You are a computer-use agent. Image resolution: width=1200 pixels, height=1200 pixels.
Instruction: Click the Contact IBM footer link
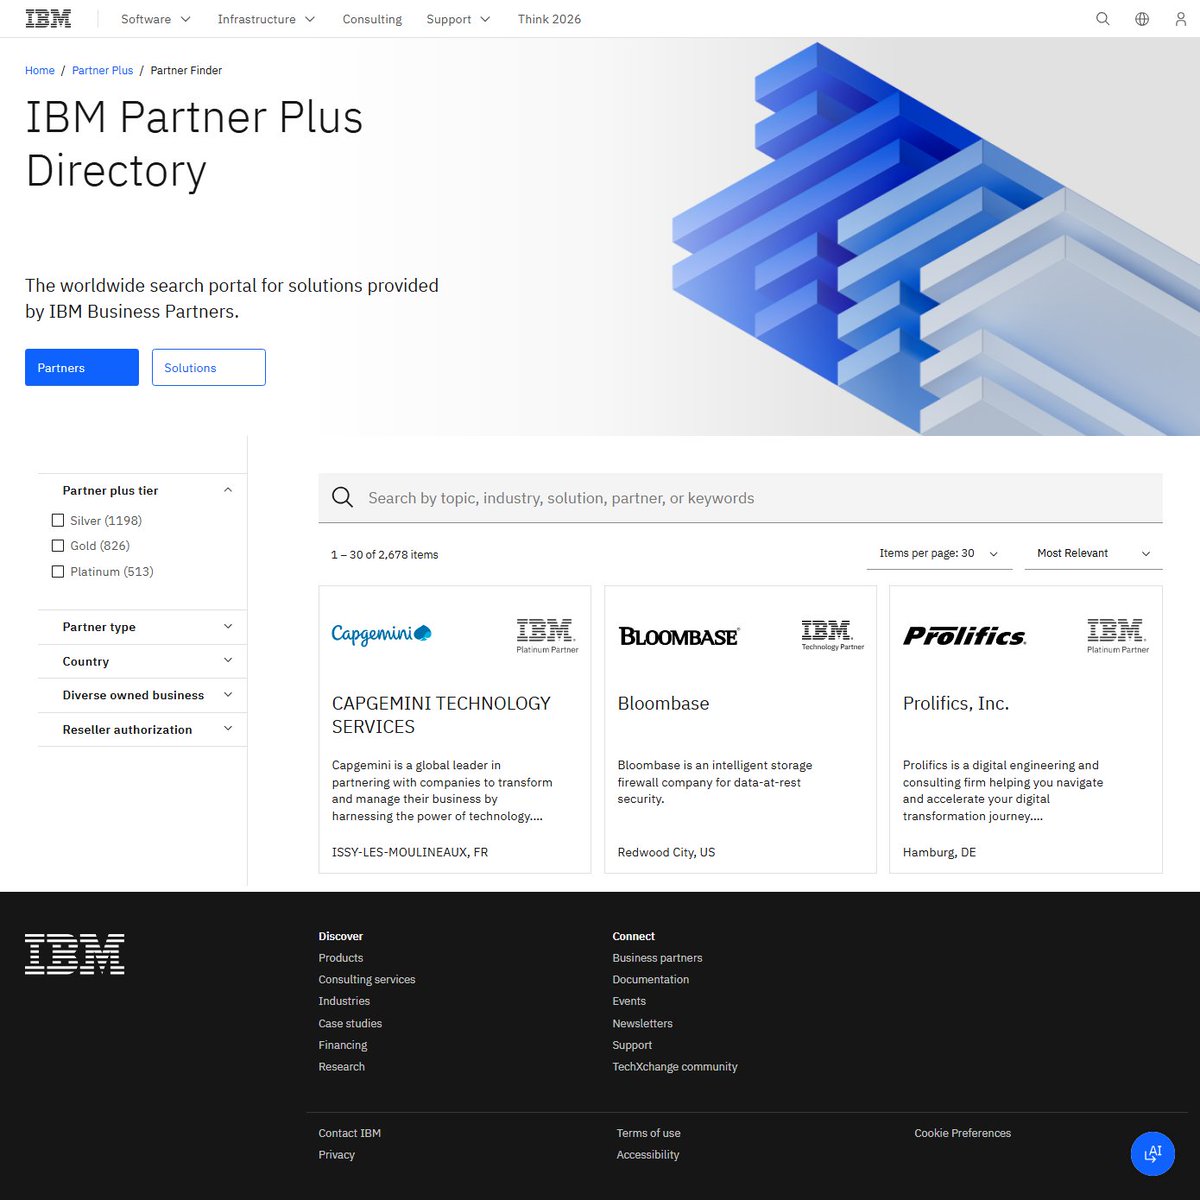(x=350, y=1133)
